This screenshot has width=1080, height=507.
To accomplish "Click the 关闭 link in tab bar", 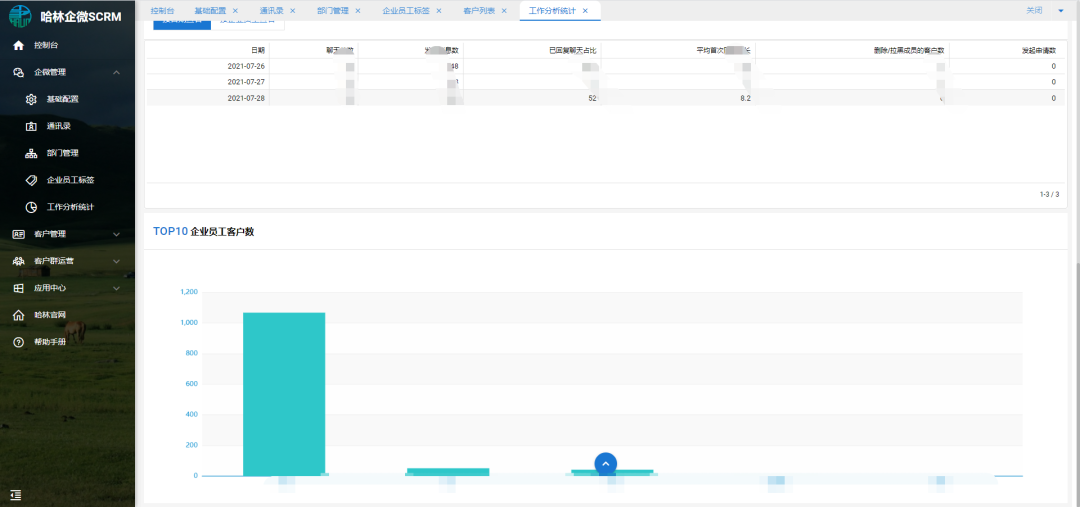I will pyautogui.click(x=1034, y=10).
